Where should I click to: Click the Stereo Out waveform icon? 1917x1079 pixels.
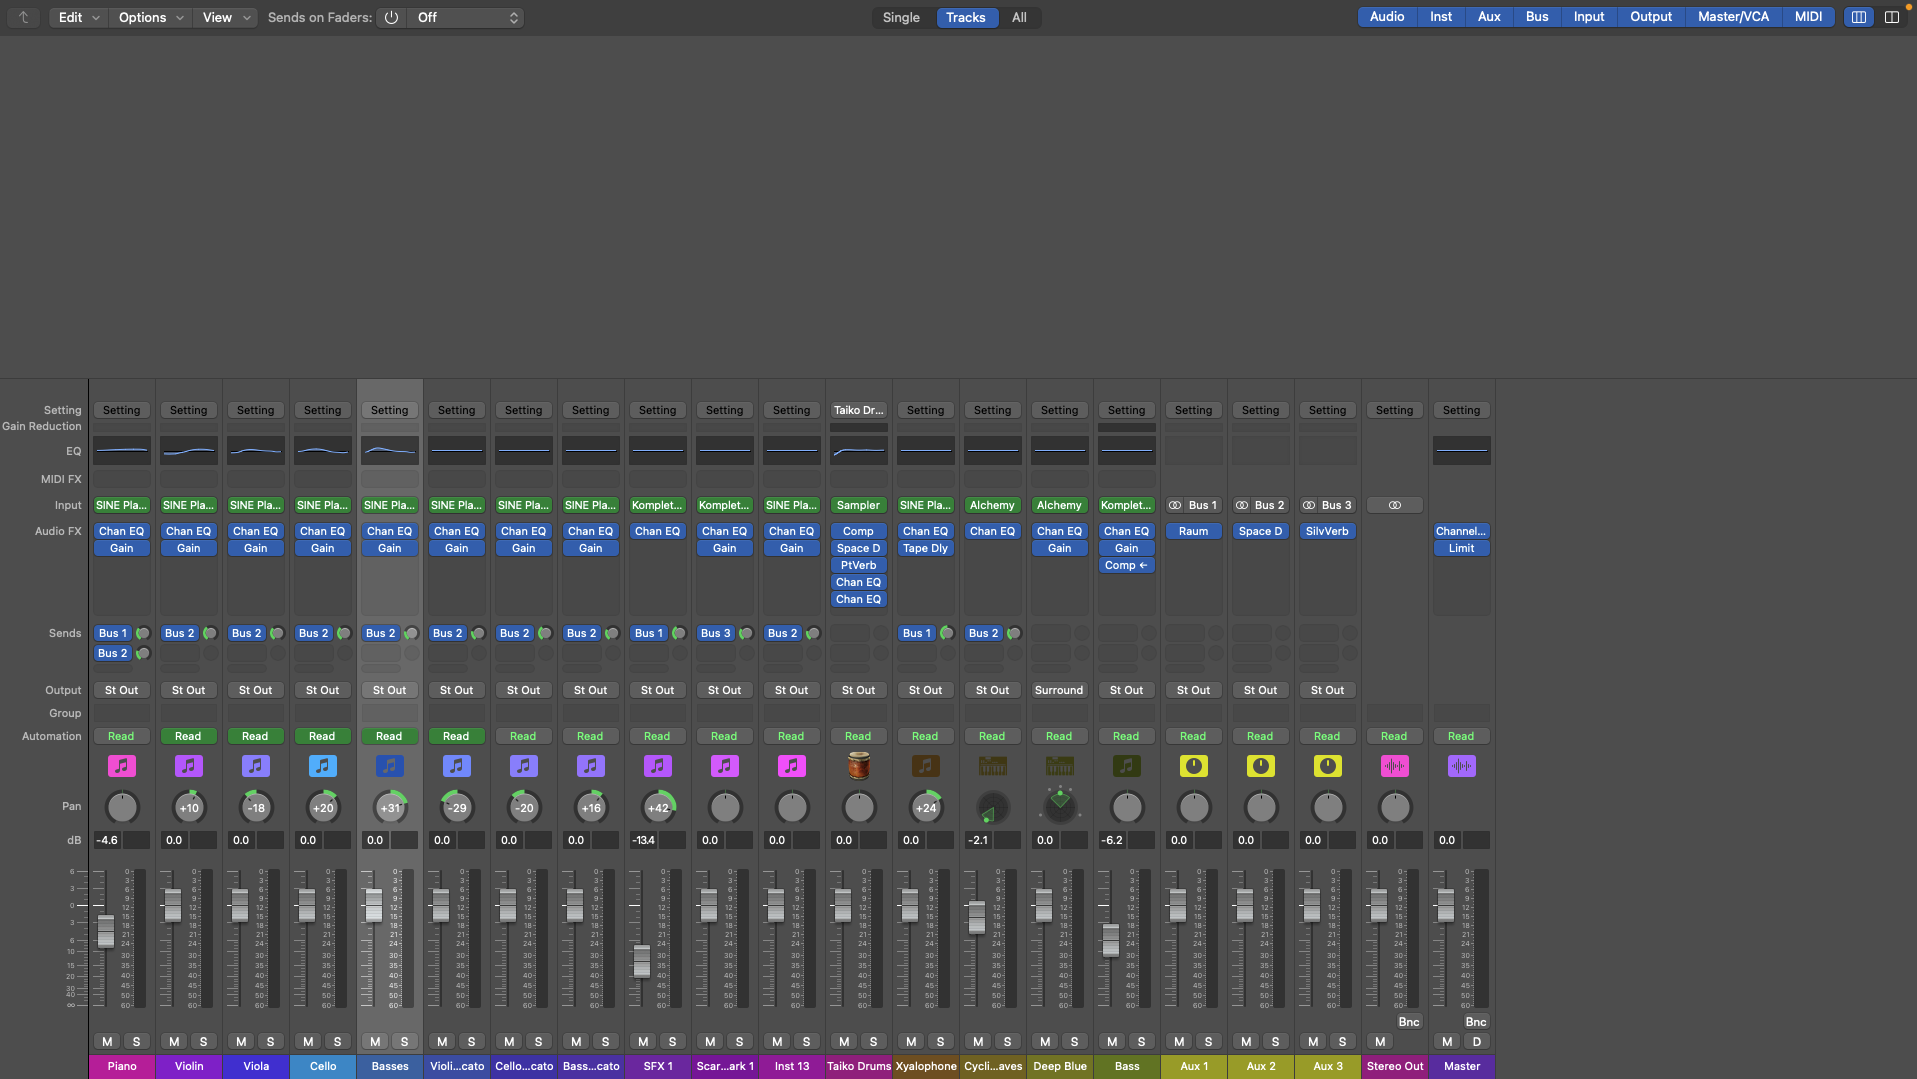pyautogui.click(x=1394, y=766)
